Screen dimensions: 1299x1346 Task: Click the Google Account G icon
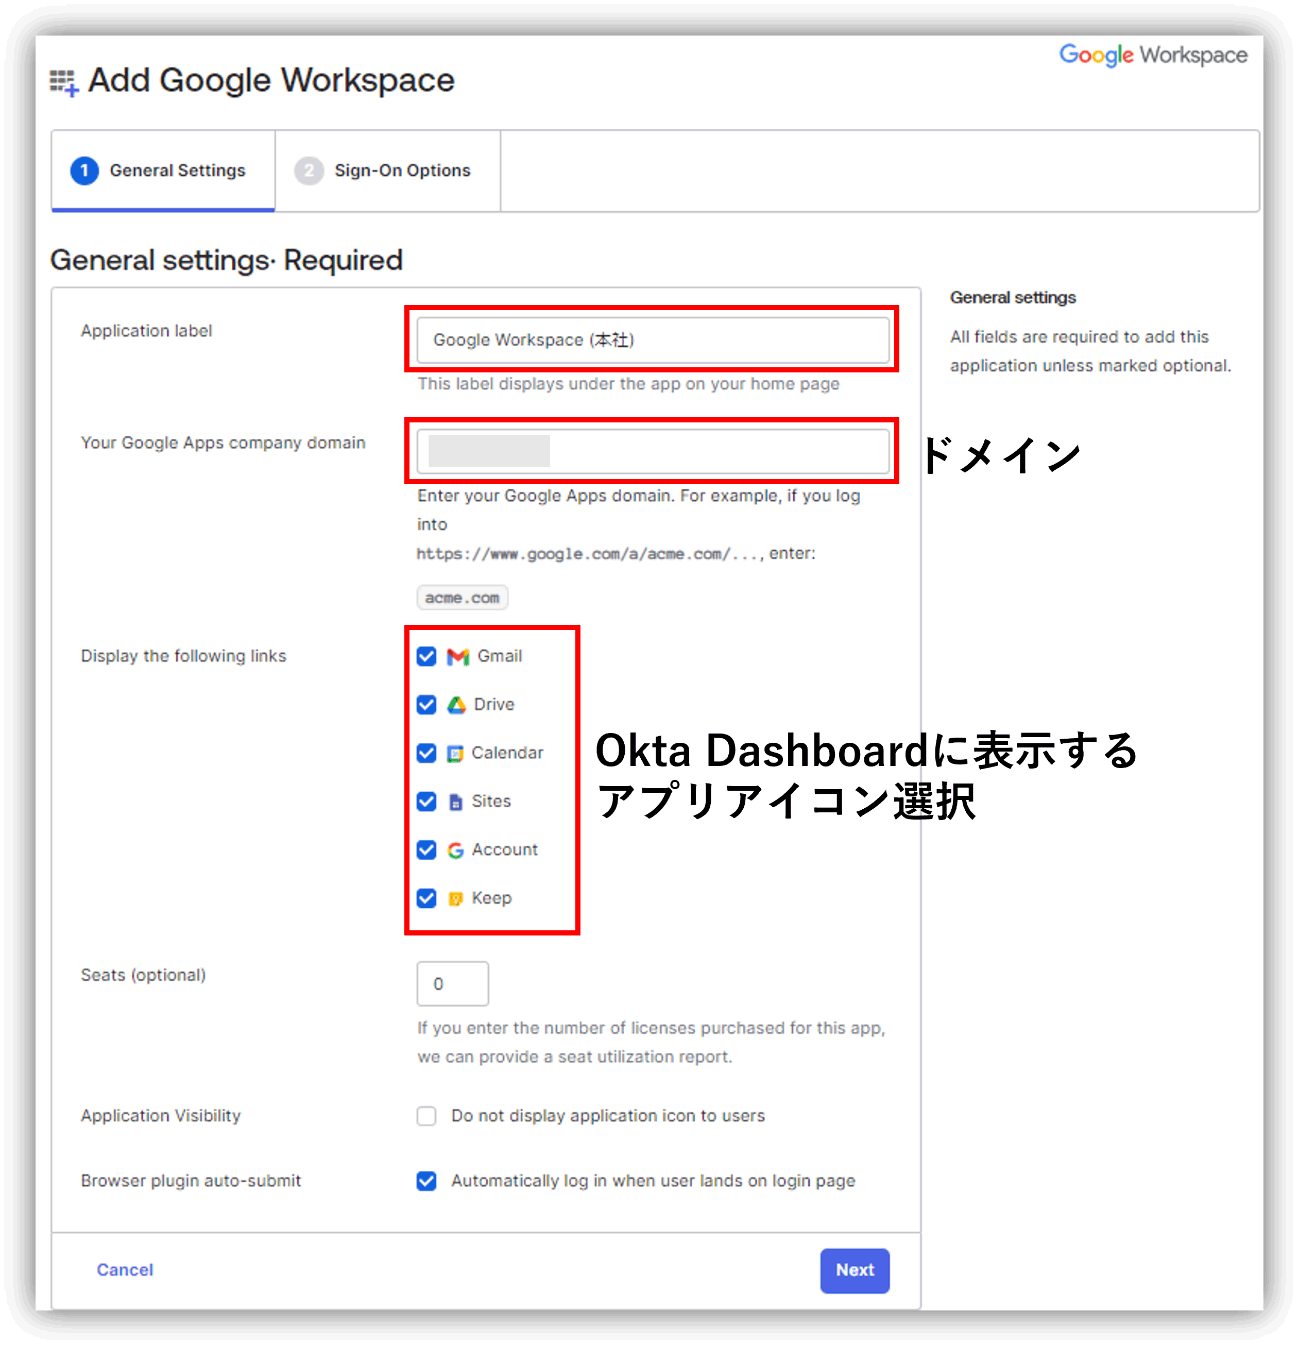tap(455, 850)
